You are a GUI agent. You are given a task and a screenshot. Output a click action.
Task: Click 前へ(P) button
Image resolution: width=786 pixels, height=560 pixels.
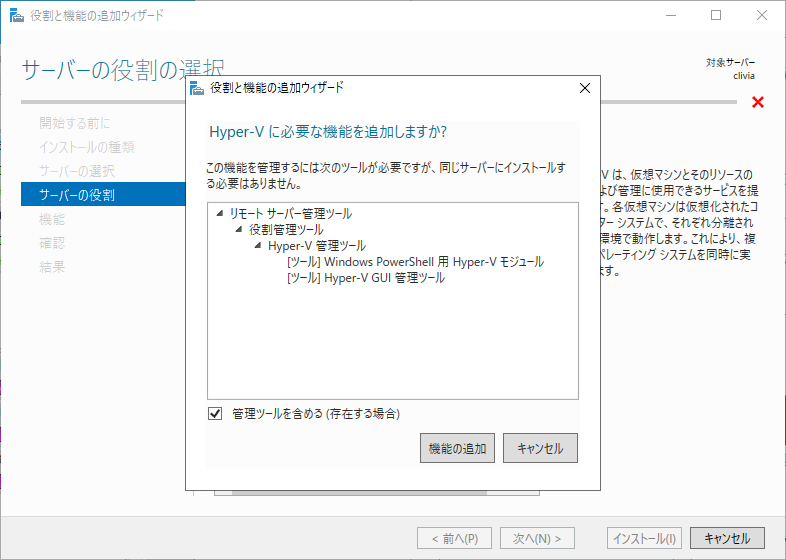click(x=454, y=538)
